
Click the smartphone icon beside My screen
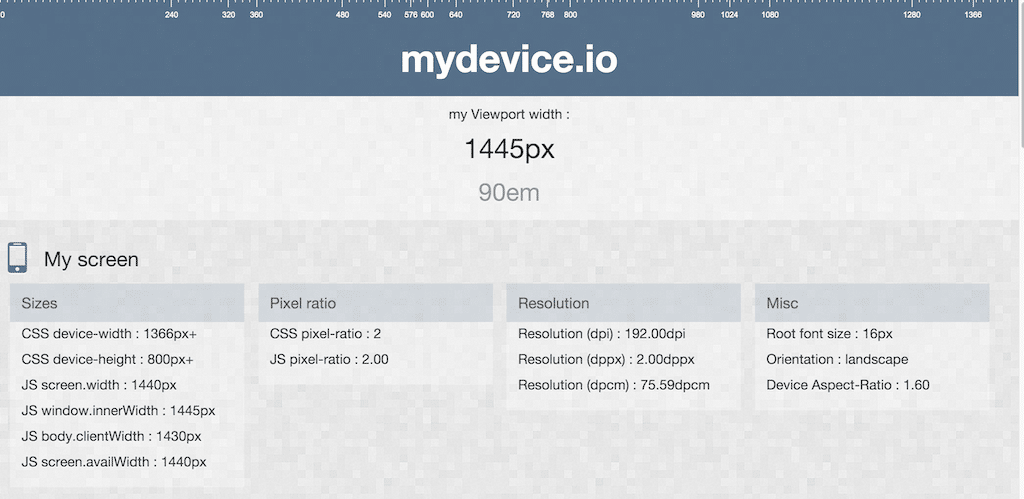click(x=17, y=257)
